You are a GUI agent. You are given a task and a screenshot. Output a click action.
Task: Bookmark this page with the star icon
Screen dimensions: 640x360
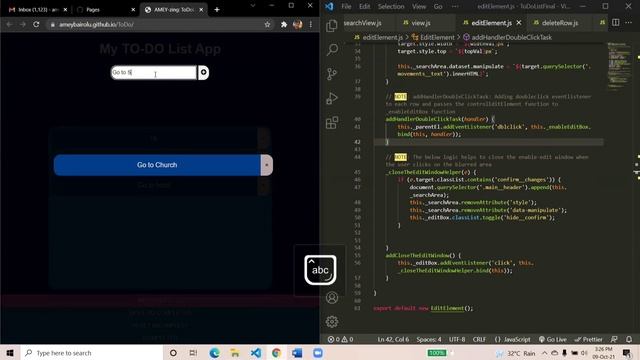(x=267, y=24)
